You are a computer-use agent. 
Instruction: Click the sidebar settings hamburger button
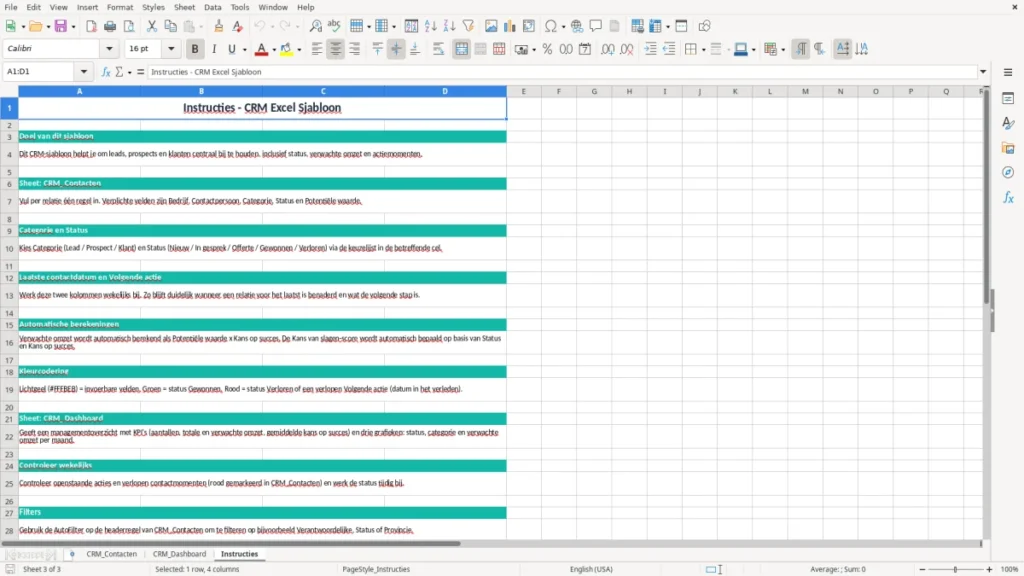pos(1008,72)
